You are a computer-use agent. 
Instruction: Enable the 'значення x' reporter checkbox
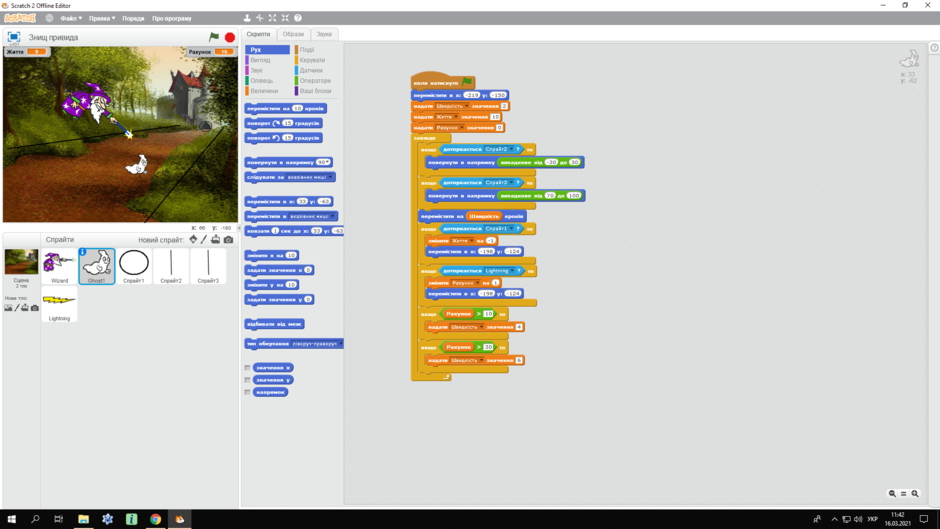coord(247,368)
